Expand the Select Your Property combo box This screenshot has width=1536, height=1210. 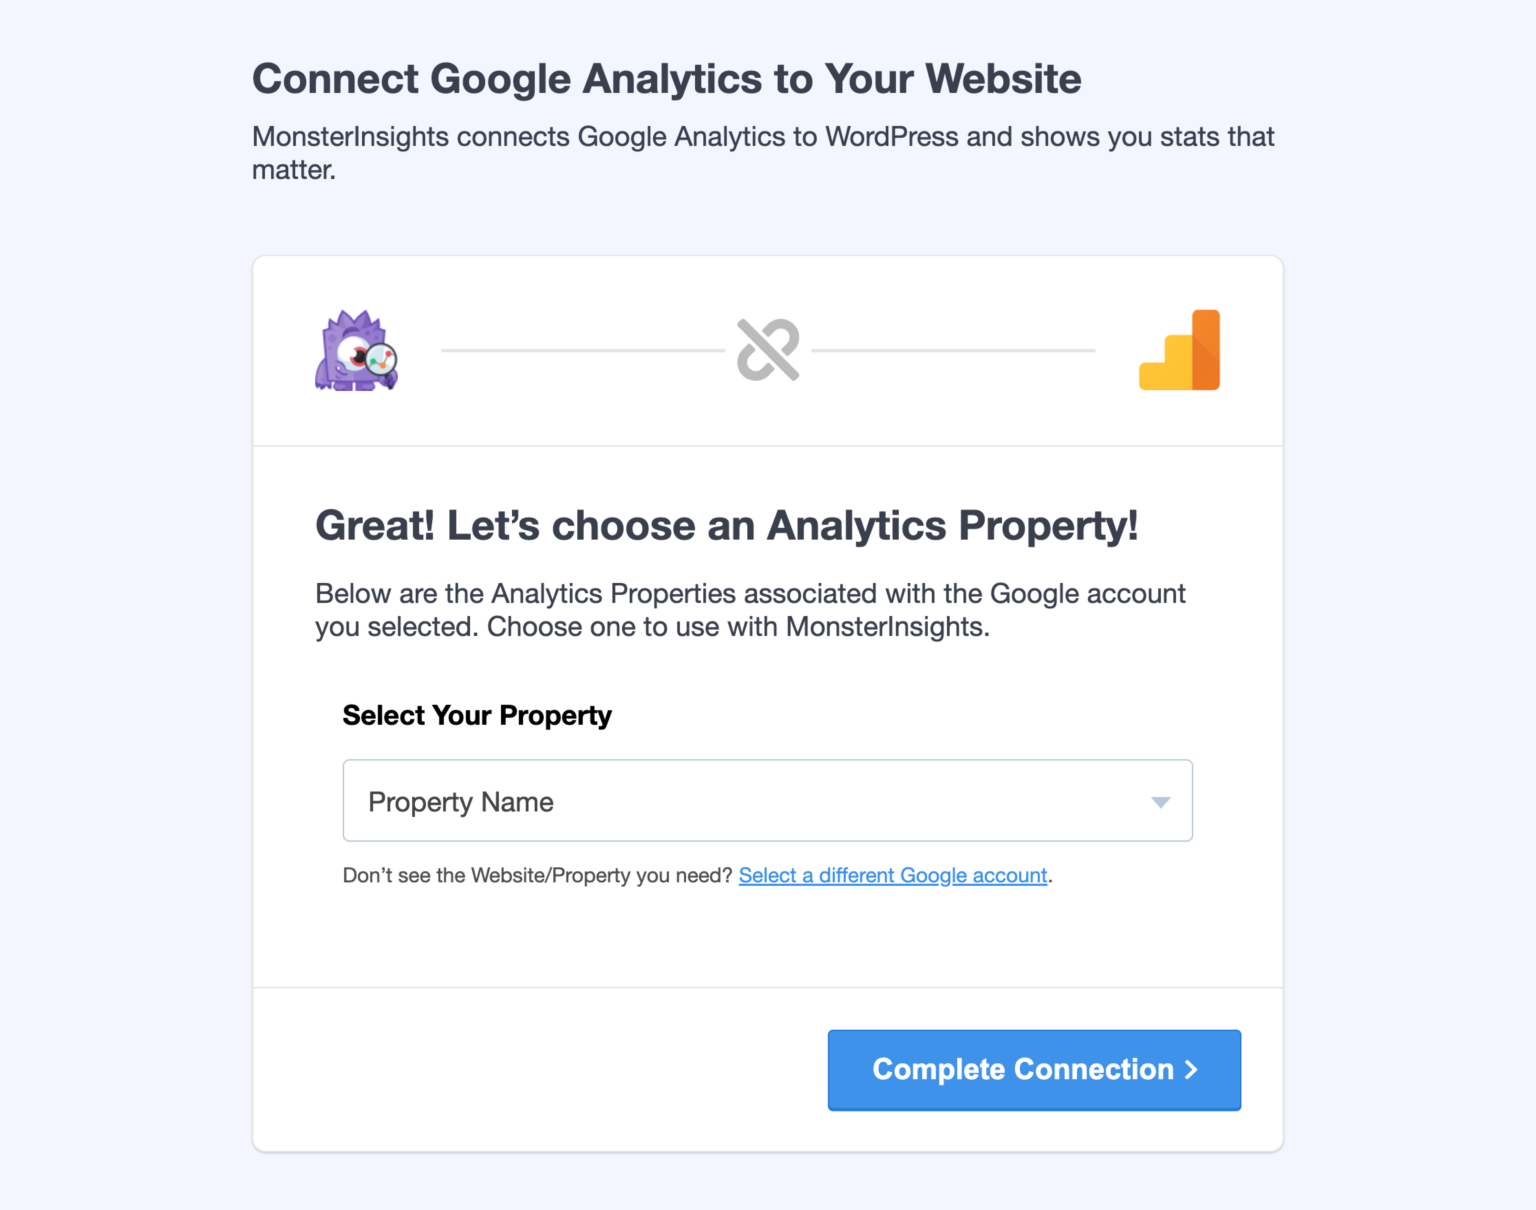click(x=768, y=800)
